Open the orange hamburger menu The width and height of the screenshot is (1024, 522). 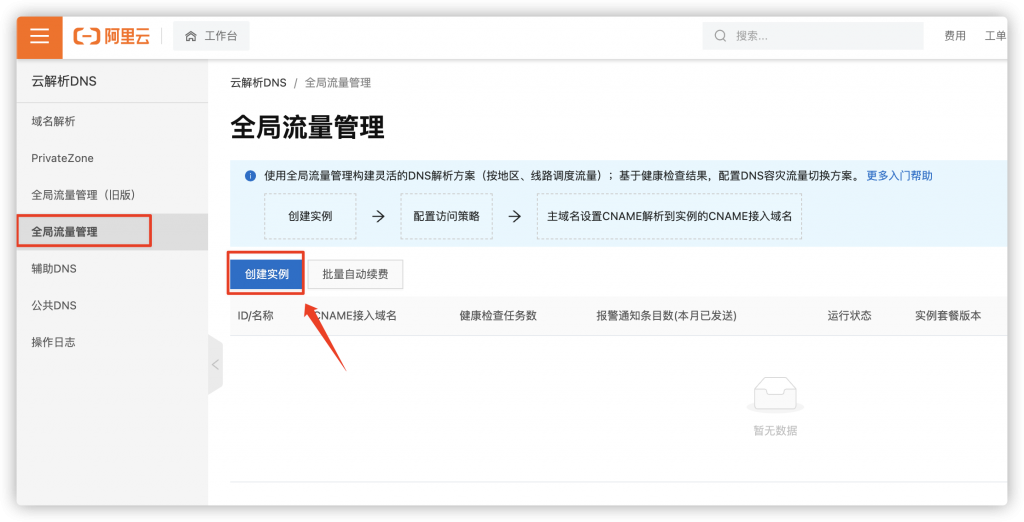click(x=39, y=36)
